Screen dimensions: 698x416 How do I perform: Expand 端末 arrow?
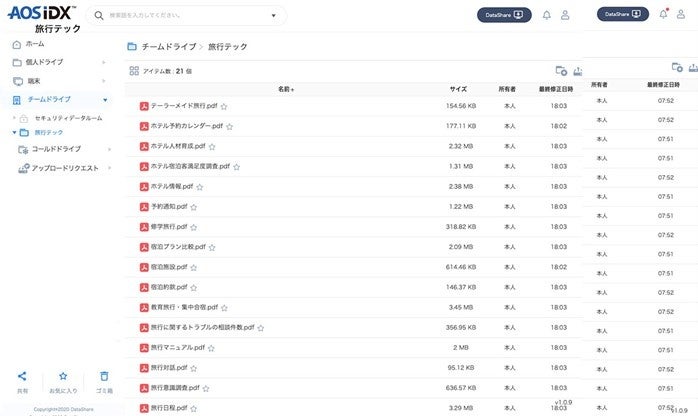coord(104,81)
